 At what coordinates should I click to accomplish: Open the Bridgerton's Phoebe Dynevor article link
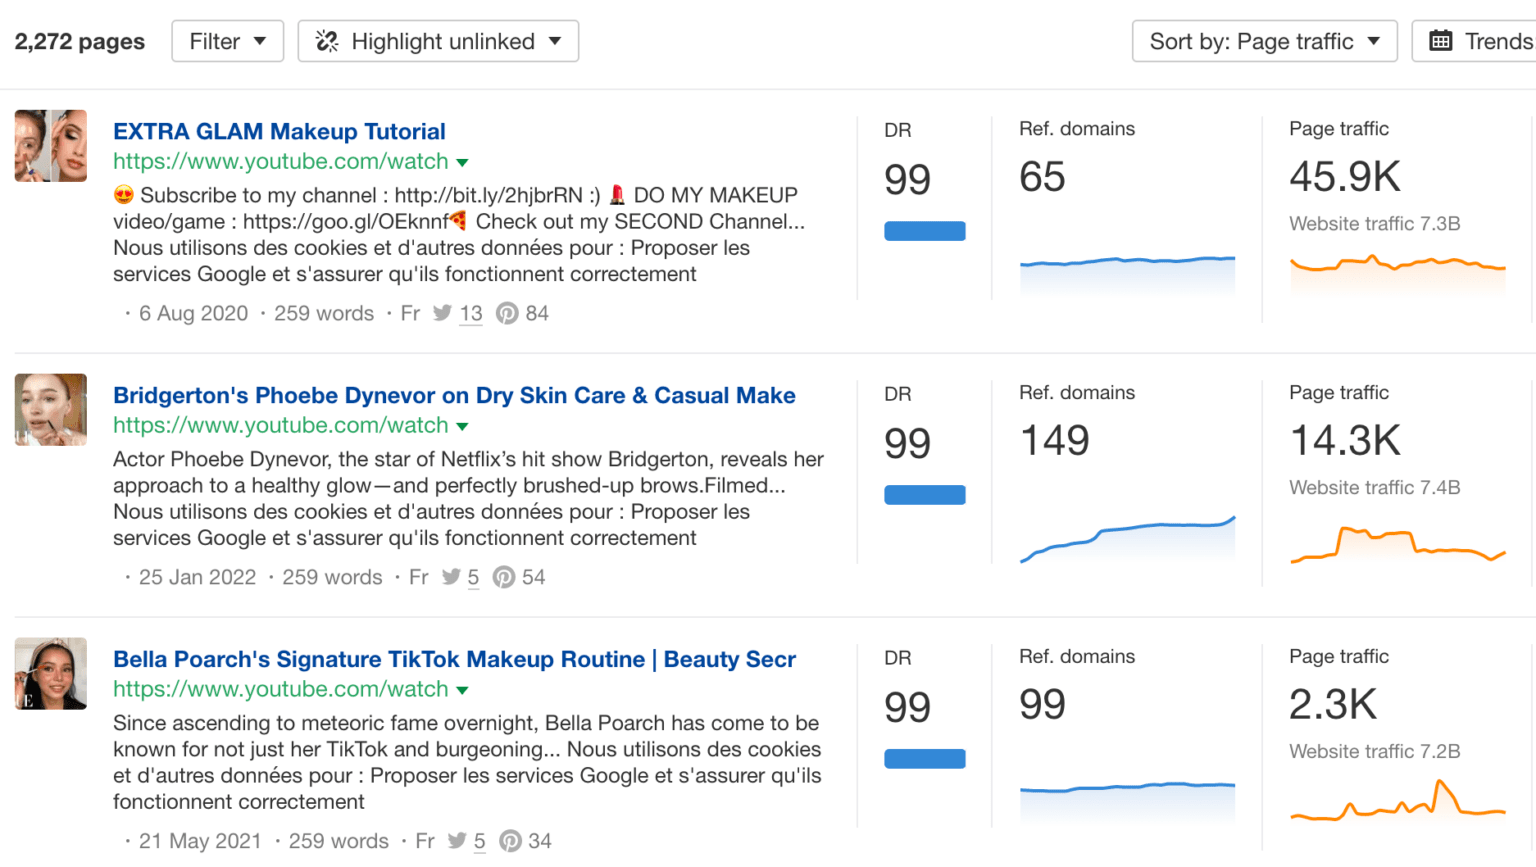(x=454, y=395)
